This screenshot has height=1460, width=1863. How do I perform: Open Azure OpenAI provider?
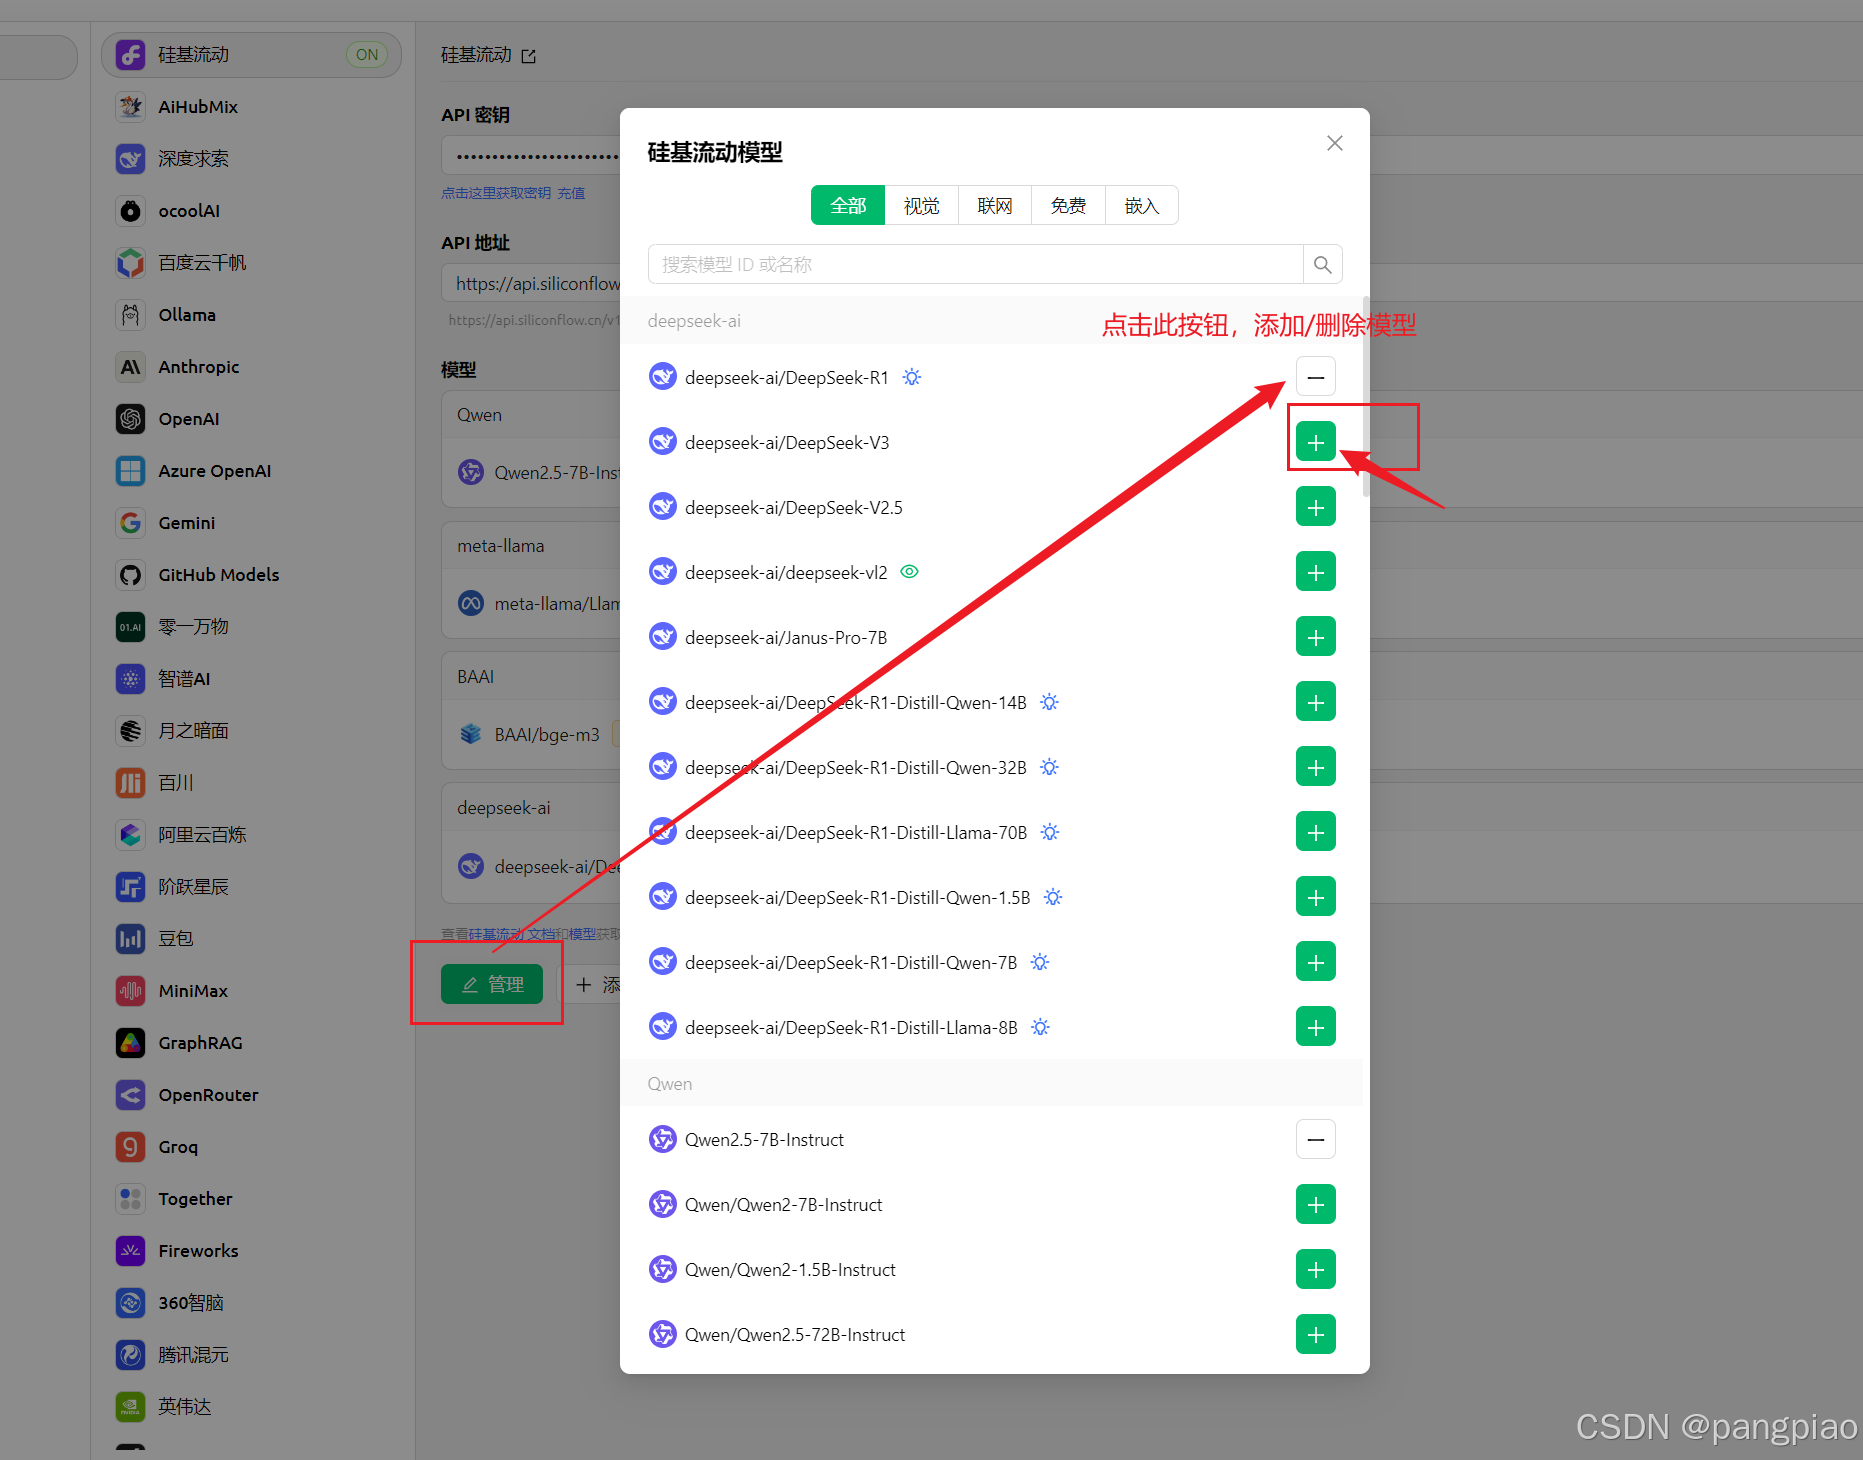click(250, 471)
